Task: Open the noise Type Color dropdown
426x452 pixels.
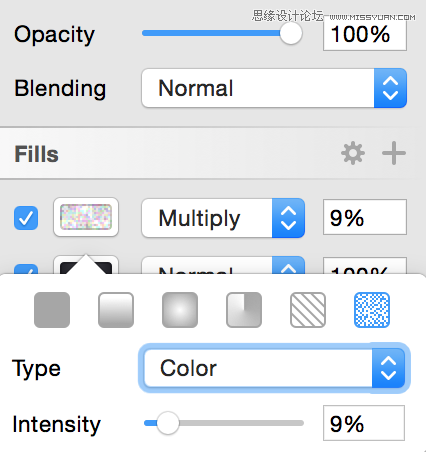Action: [x=274, y=368]
